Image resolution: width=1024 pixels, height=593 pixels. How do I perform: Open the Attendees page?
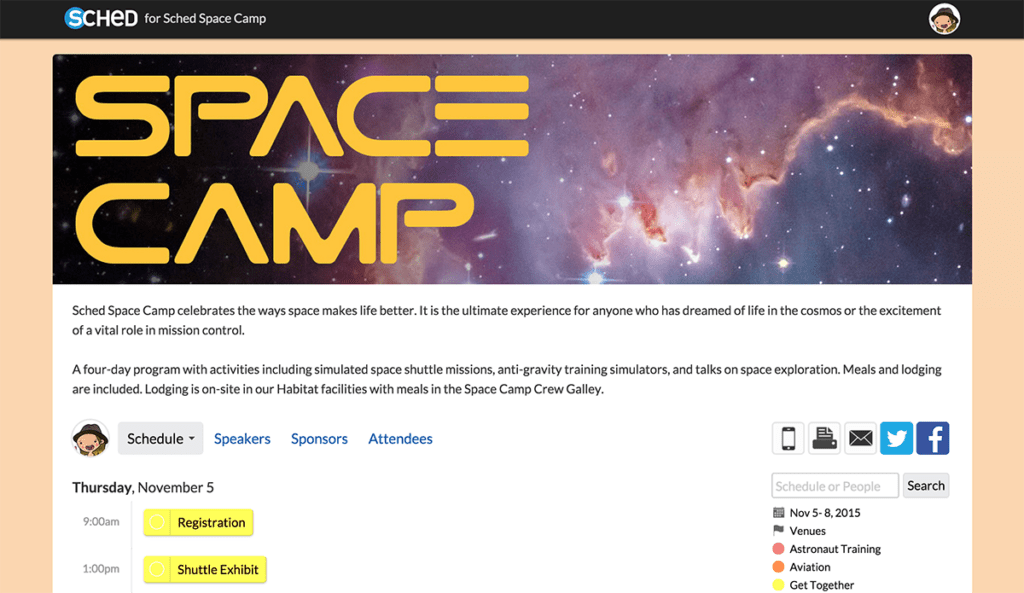click(x=400, y=438)
